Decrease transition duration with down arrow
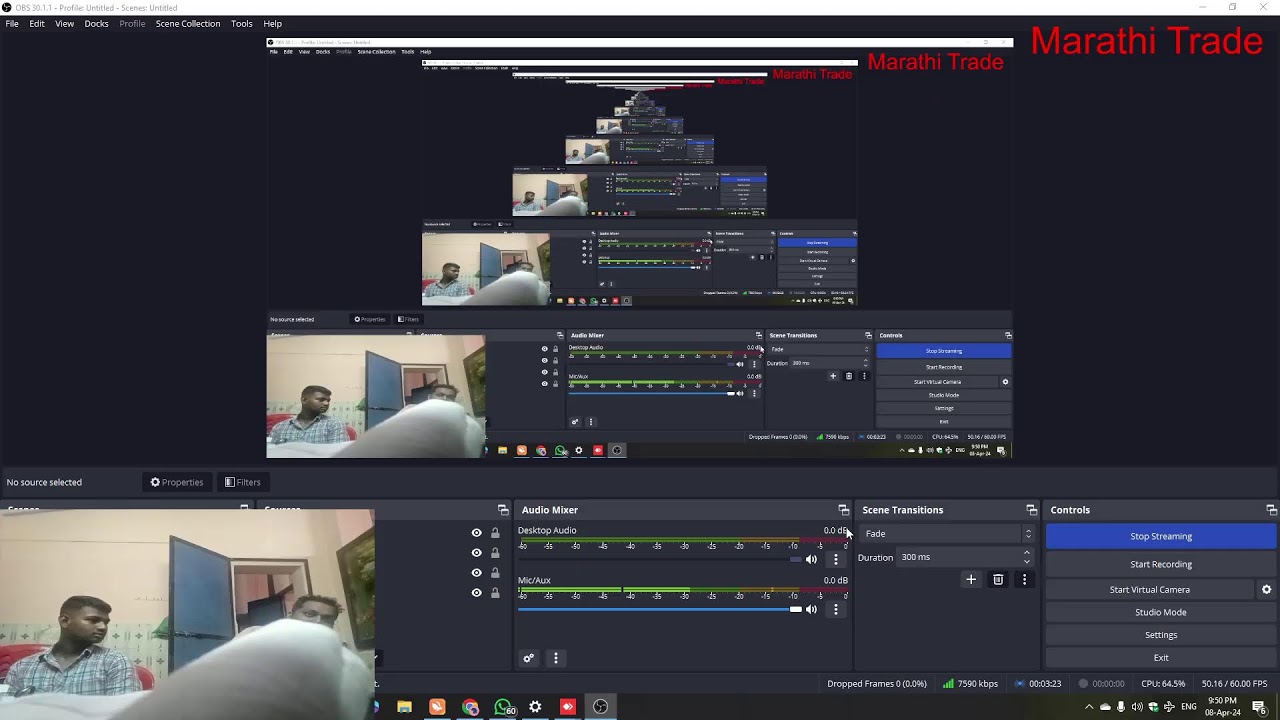 click(1026, 562)
